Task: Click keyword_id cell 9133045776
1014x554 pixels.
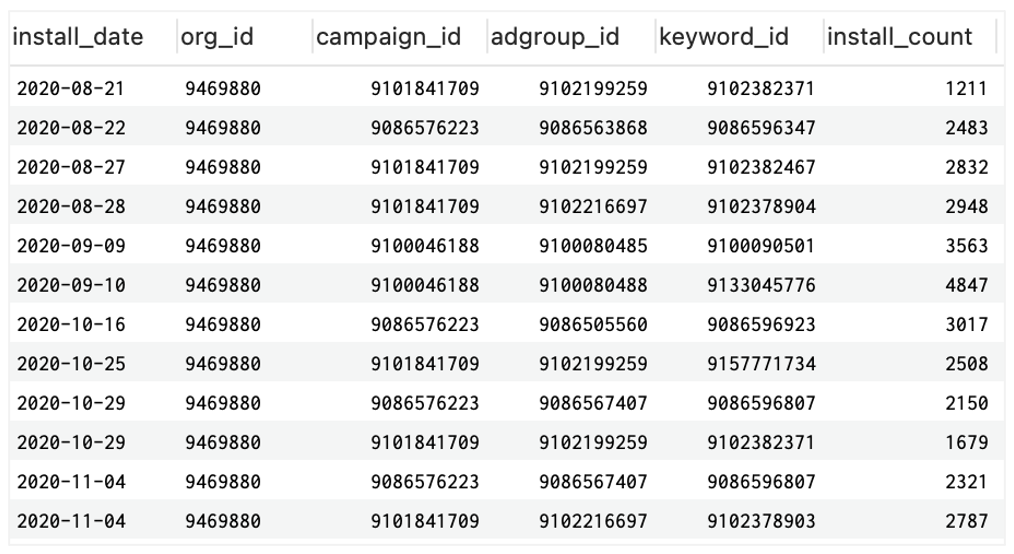Action: click(760, 286)
